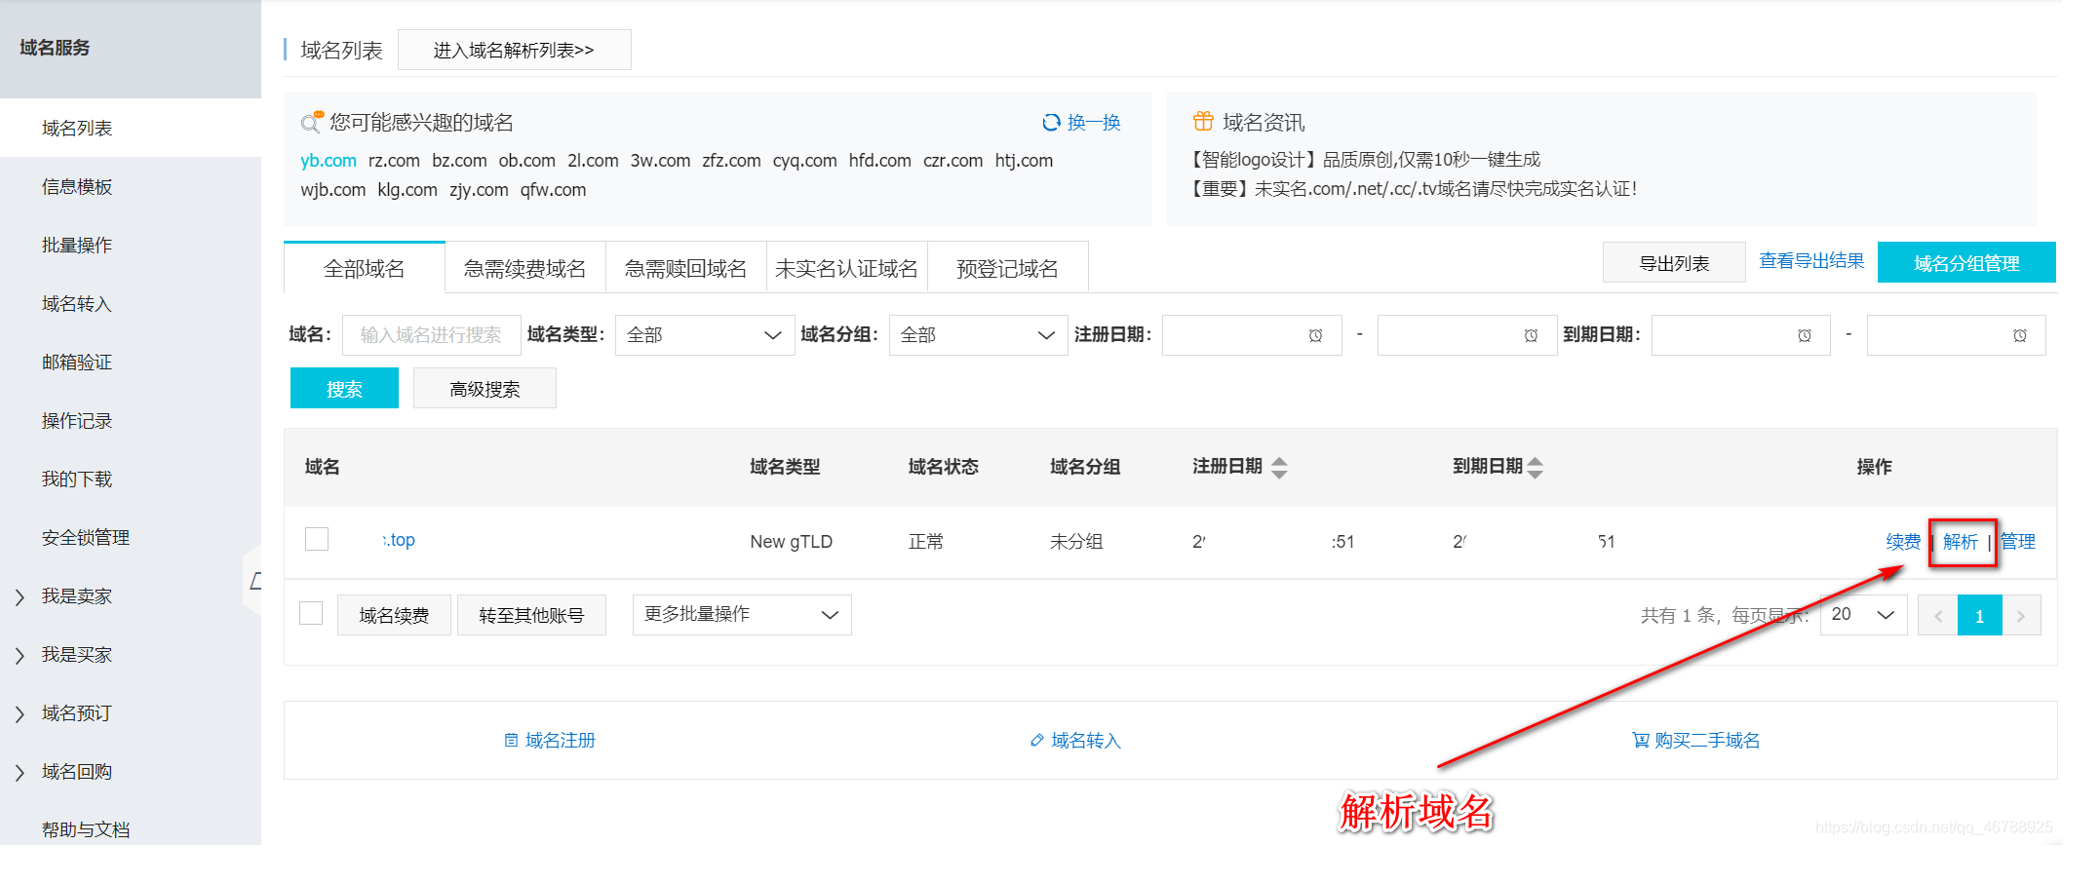This screenshot has height=872, width=2073.
Task: Click the magnifier icon beside 您可能感兴趣的域名
Action: pos(312,122)
